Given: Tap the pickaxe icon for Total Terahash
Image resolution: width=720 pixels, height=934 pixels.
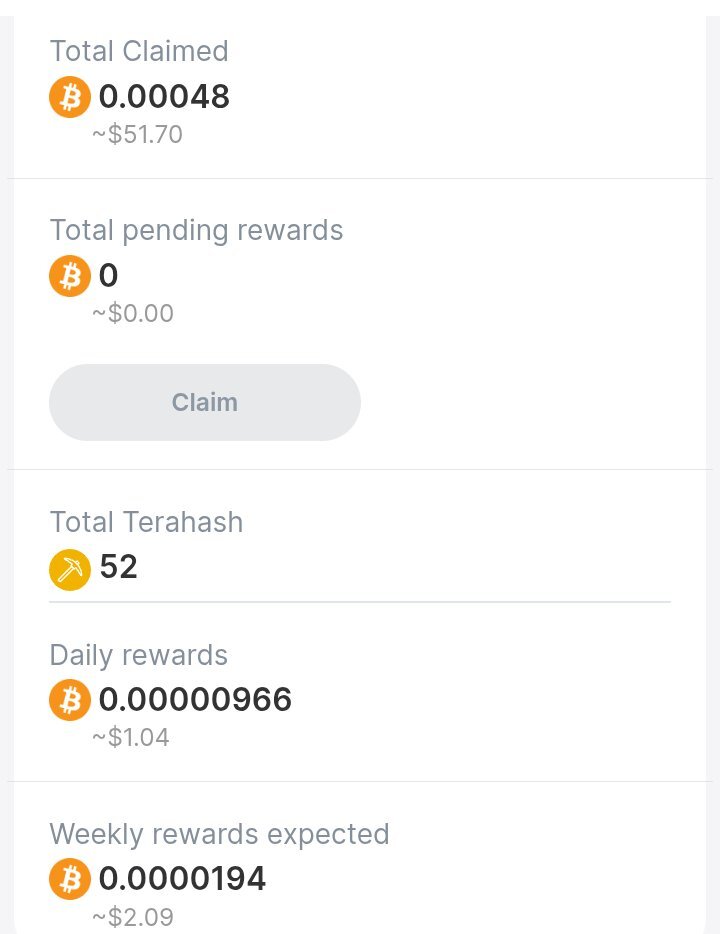Looking at the screenshot, I should point(70,569).
